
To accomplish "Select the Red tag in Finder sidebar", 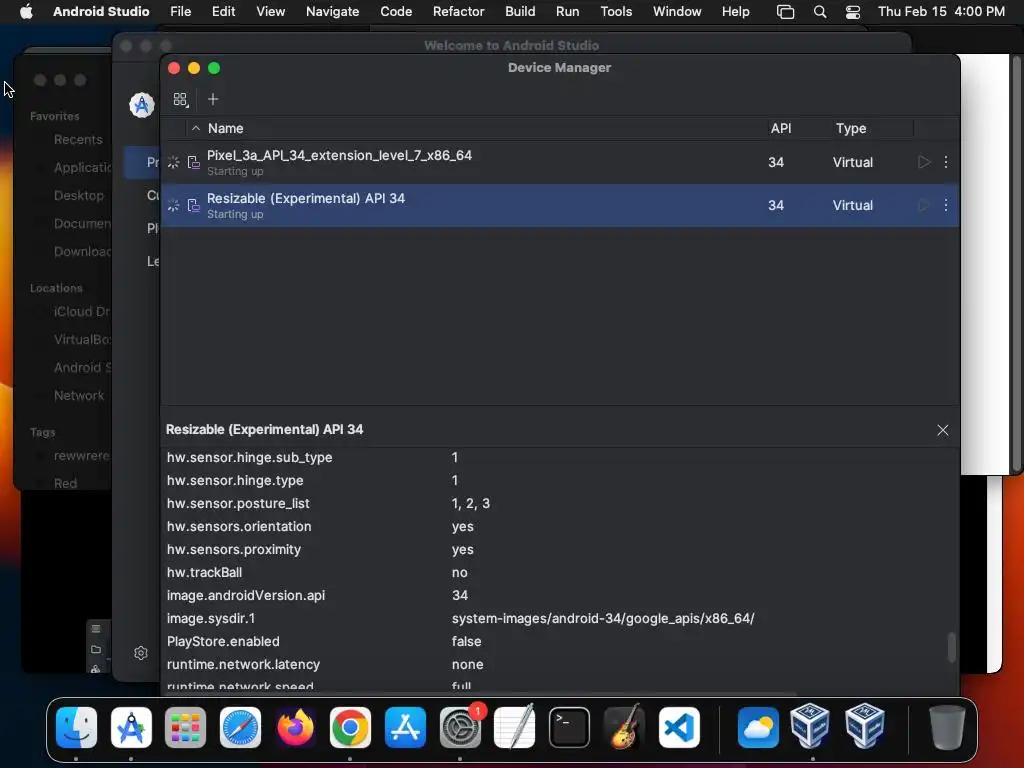I will (65, 483).
